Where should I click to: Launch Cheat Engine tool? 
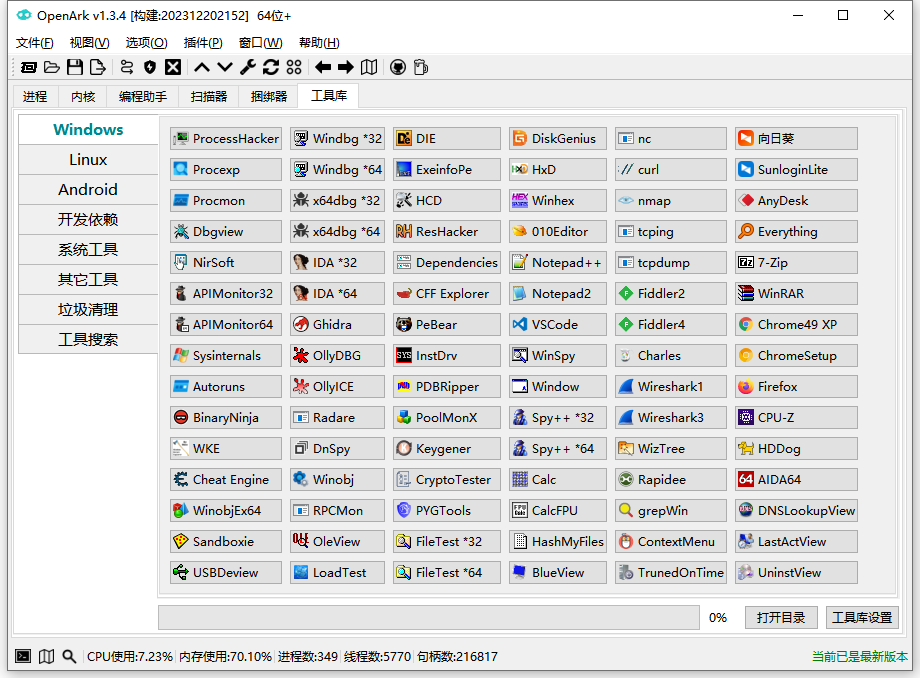pyautogui.click(x=226, y=480)
